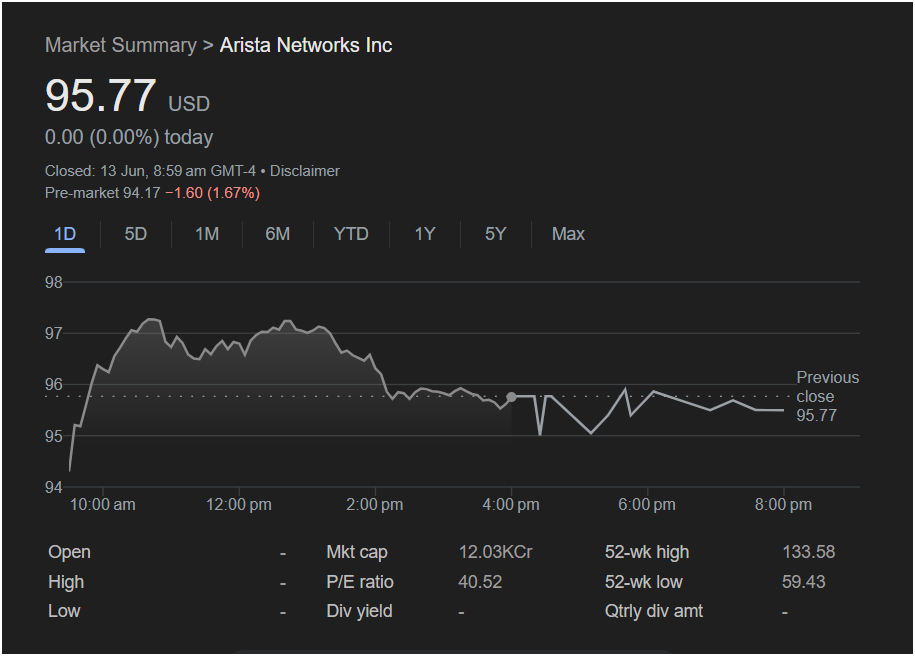Click the 6:00 pm axis label
Image resolution: width=915 pixels, height=656 pixels.
point(647,505)
